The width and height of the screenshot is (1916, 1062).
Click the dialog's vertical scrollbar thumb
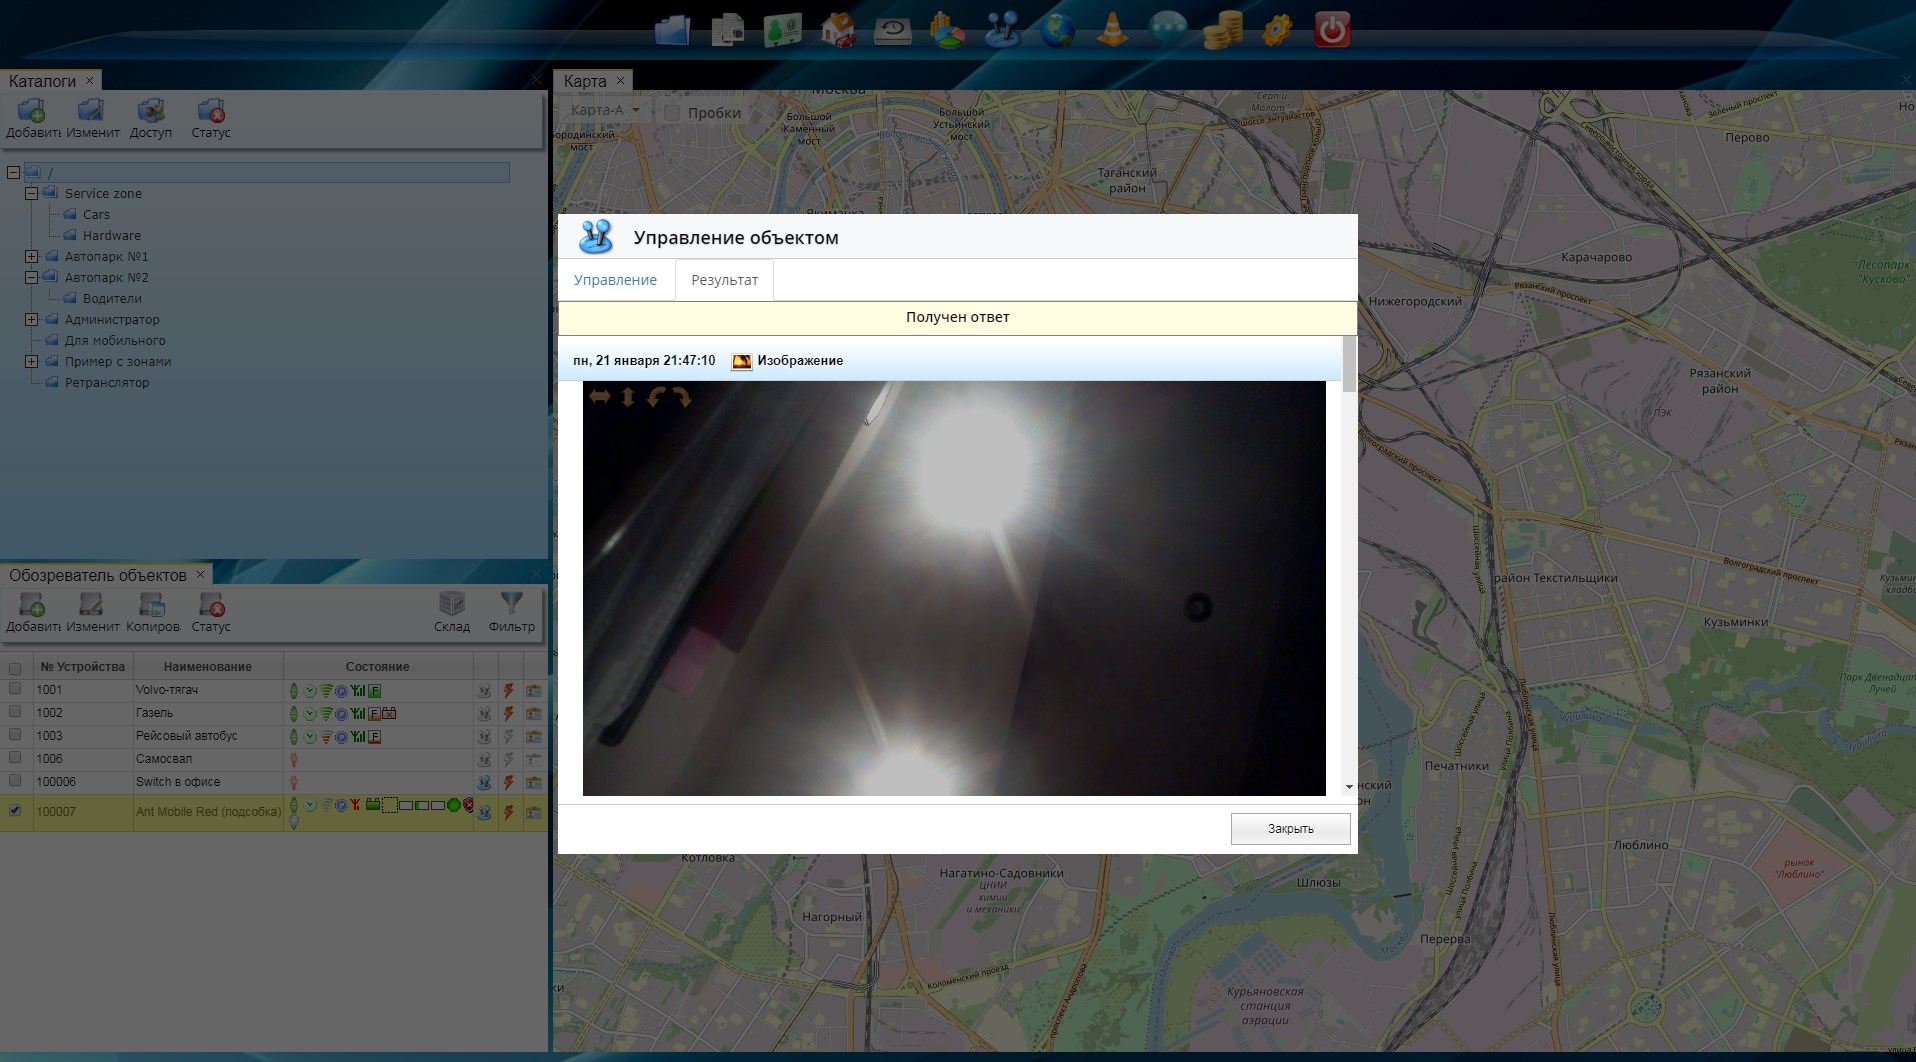(1349, 364)
